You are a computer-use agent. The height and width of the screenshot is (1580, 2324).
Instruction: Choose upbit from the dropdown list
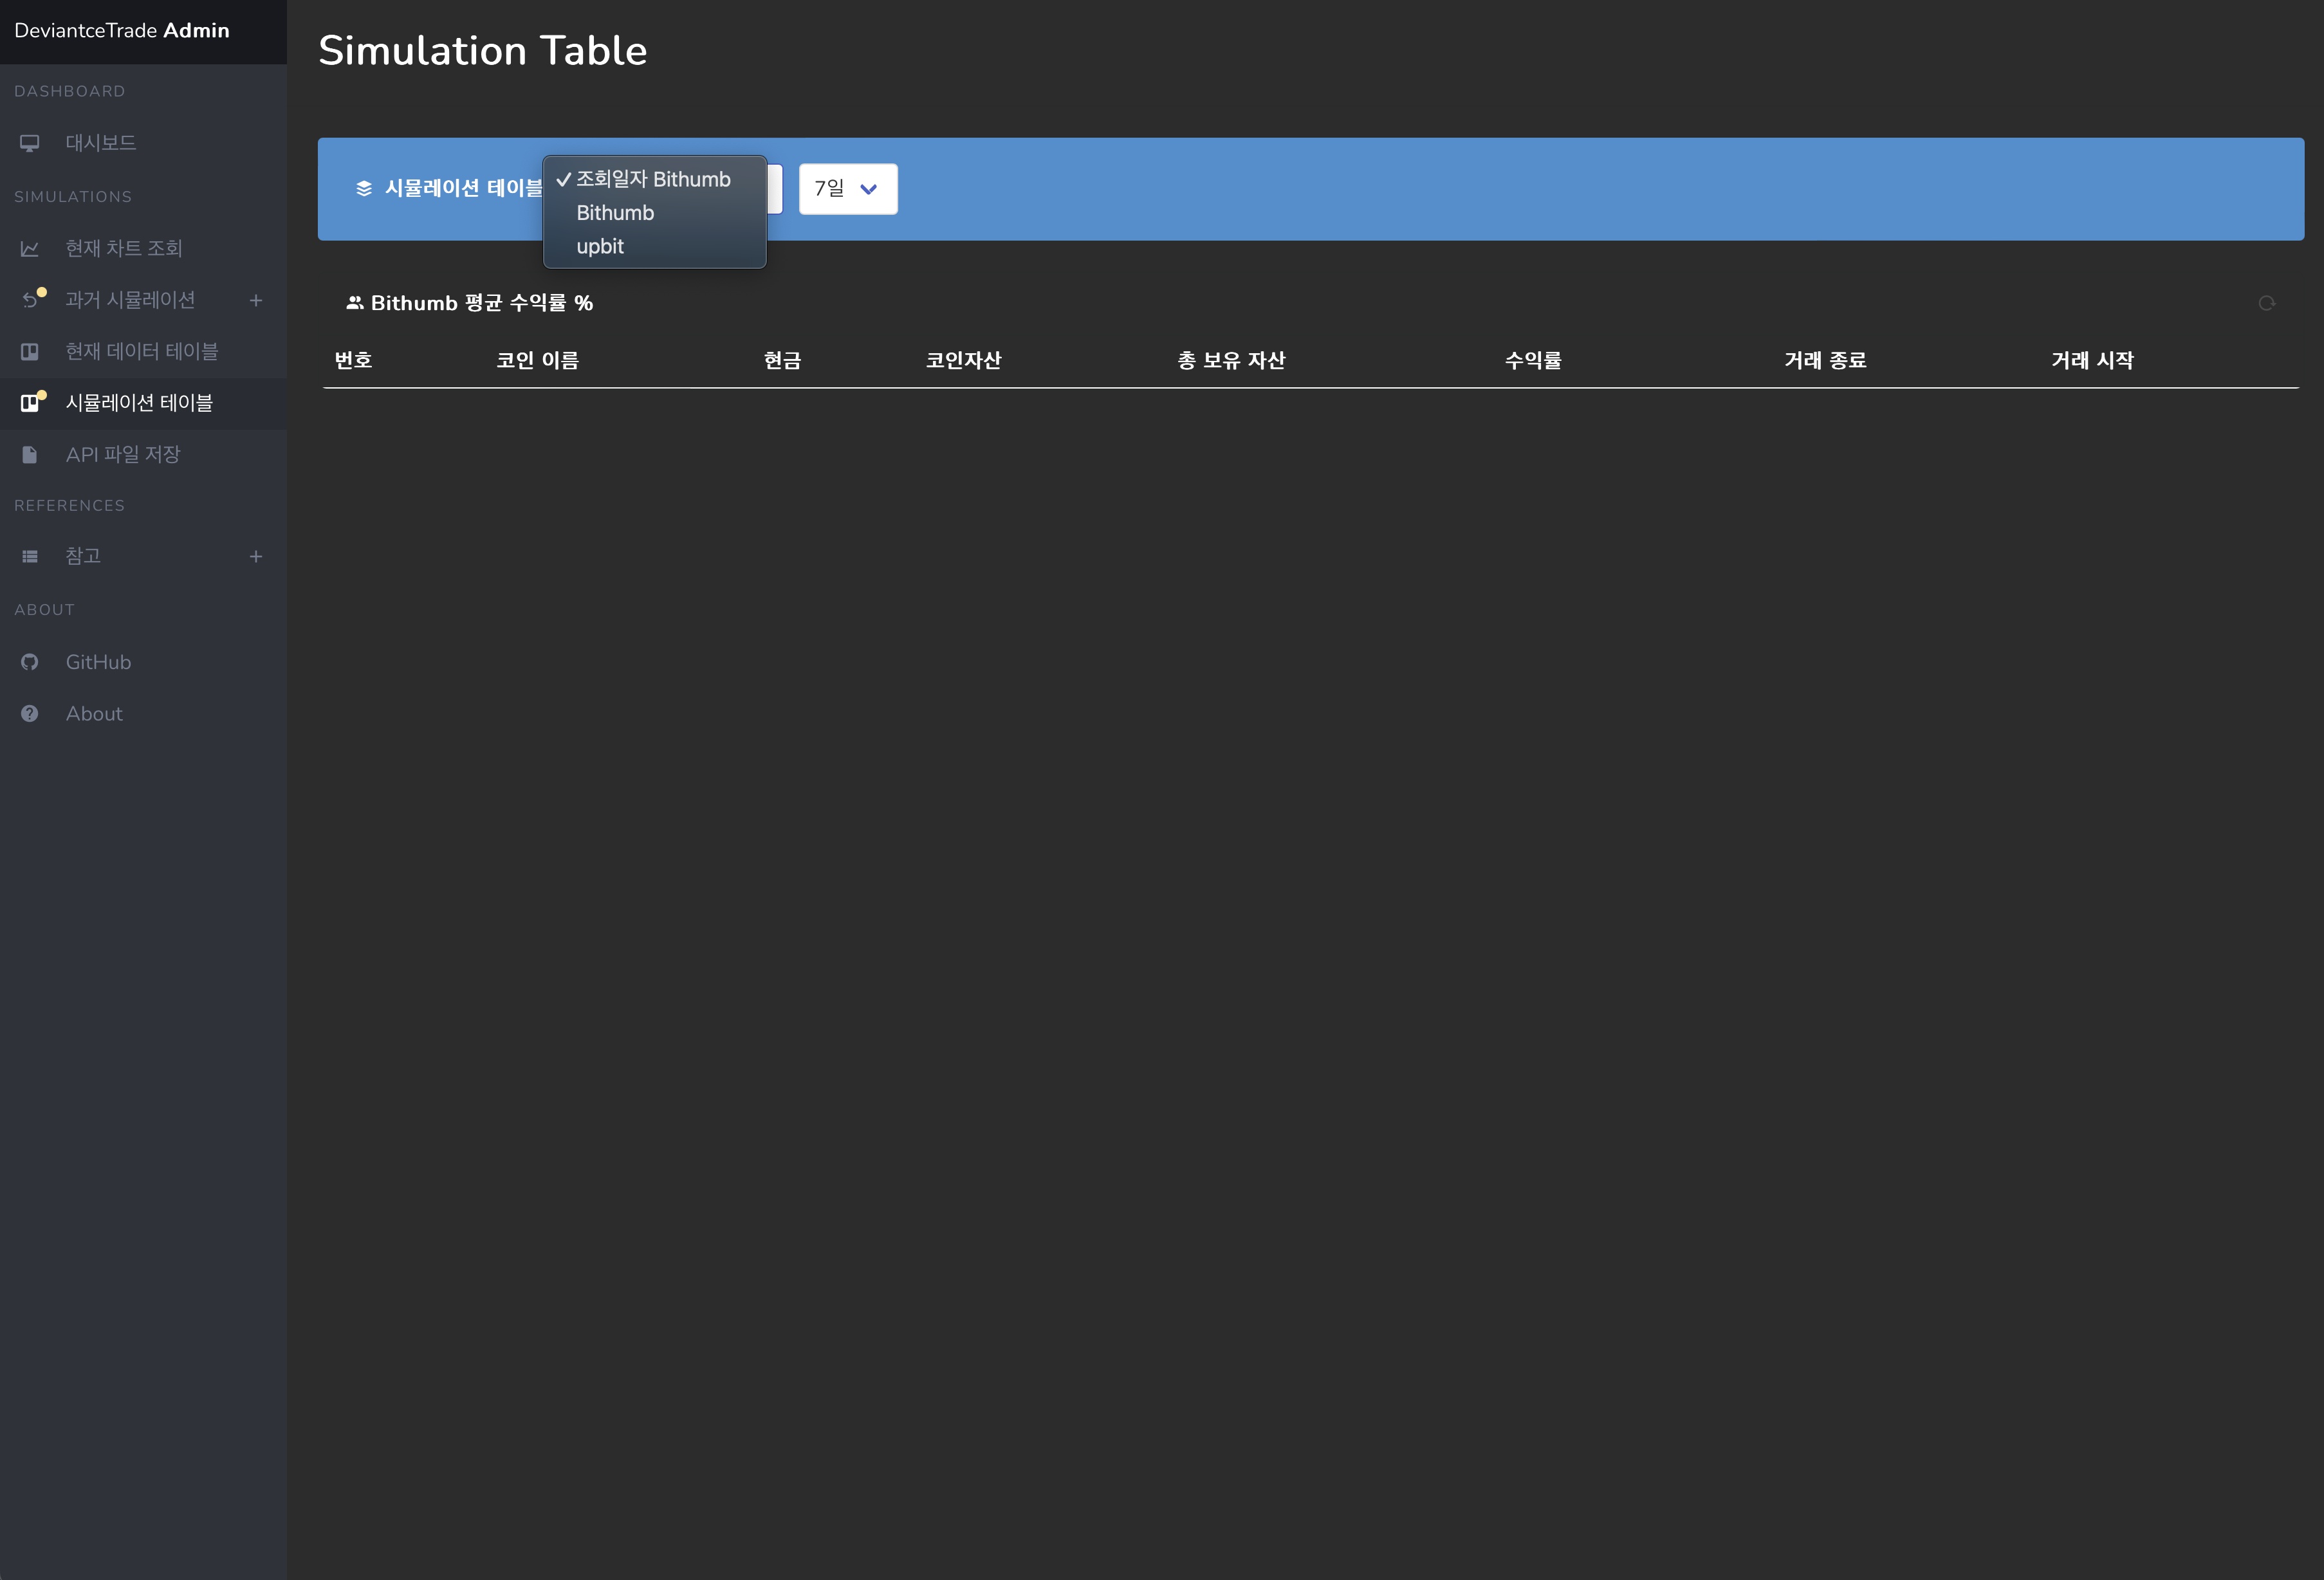click(600, 247)
